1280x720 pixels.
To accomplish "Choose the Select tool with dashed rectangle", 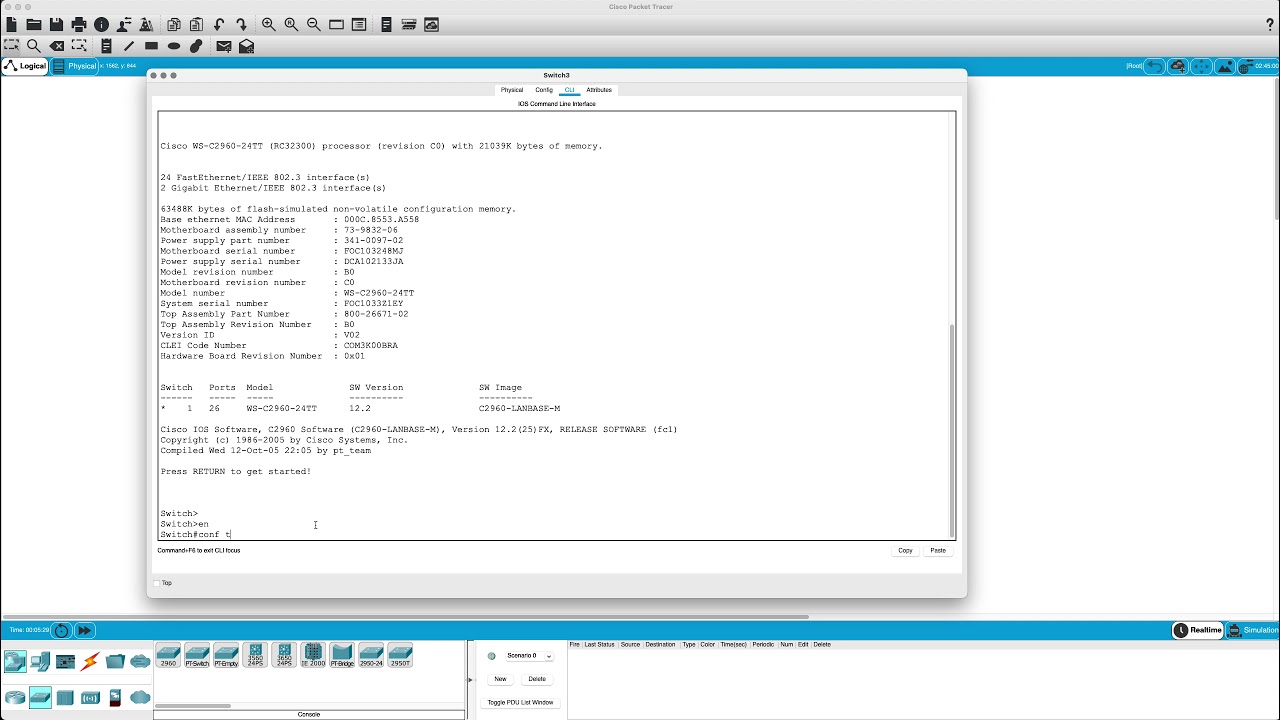I will coord(11,46).
